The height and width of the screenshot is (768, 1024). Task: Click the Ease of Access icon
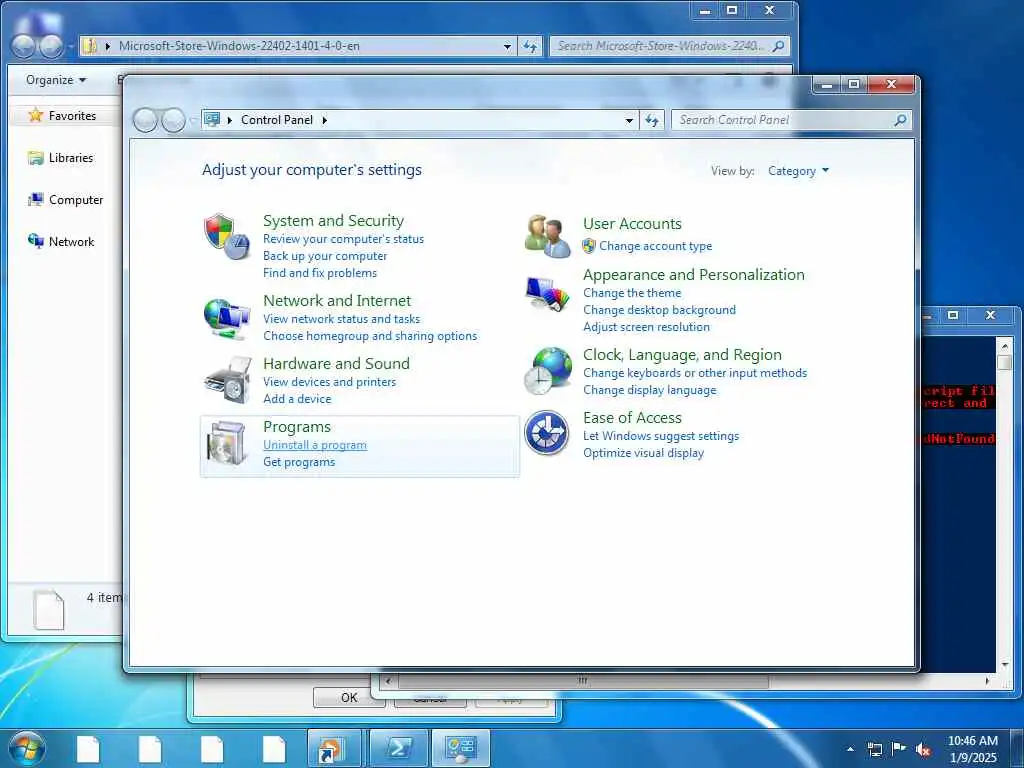click(547, 432)
